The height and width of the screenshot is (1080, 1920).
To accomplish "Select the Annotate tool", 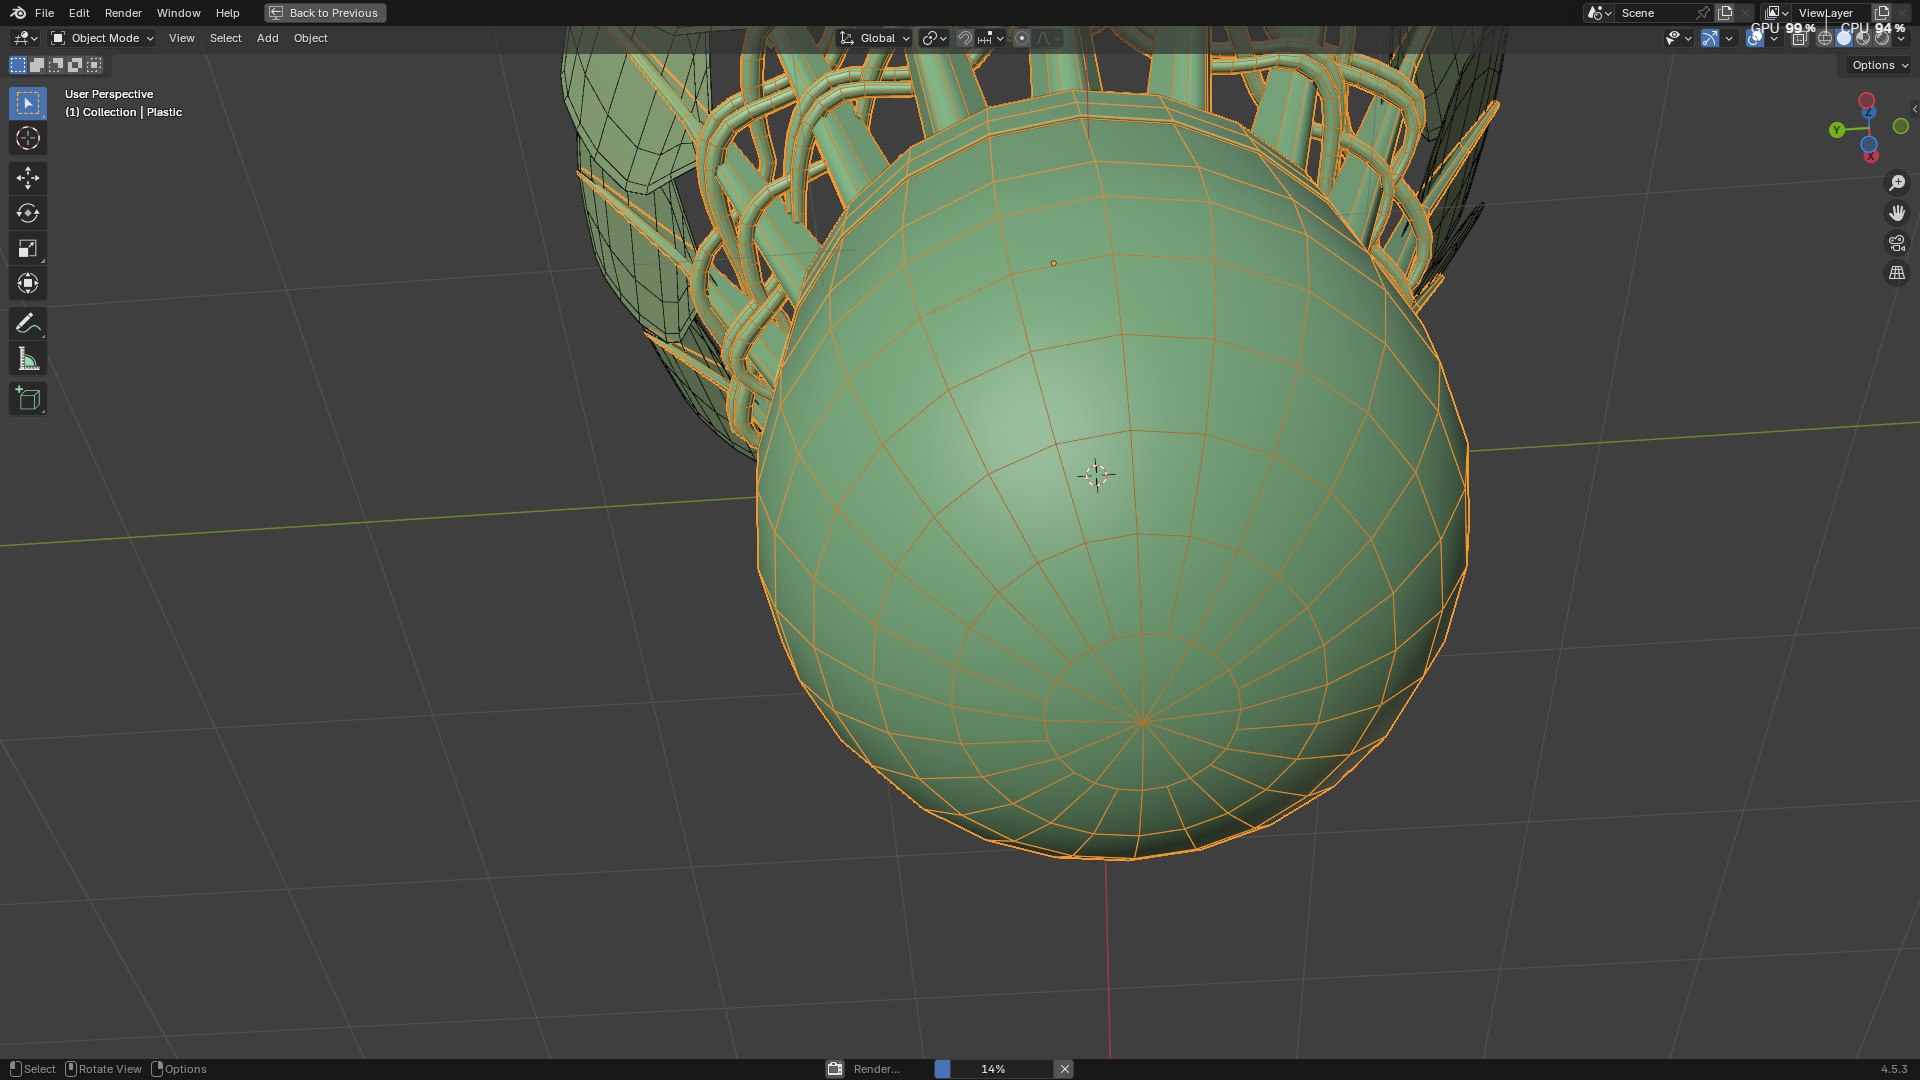I will [28, 323].
